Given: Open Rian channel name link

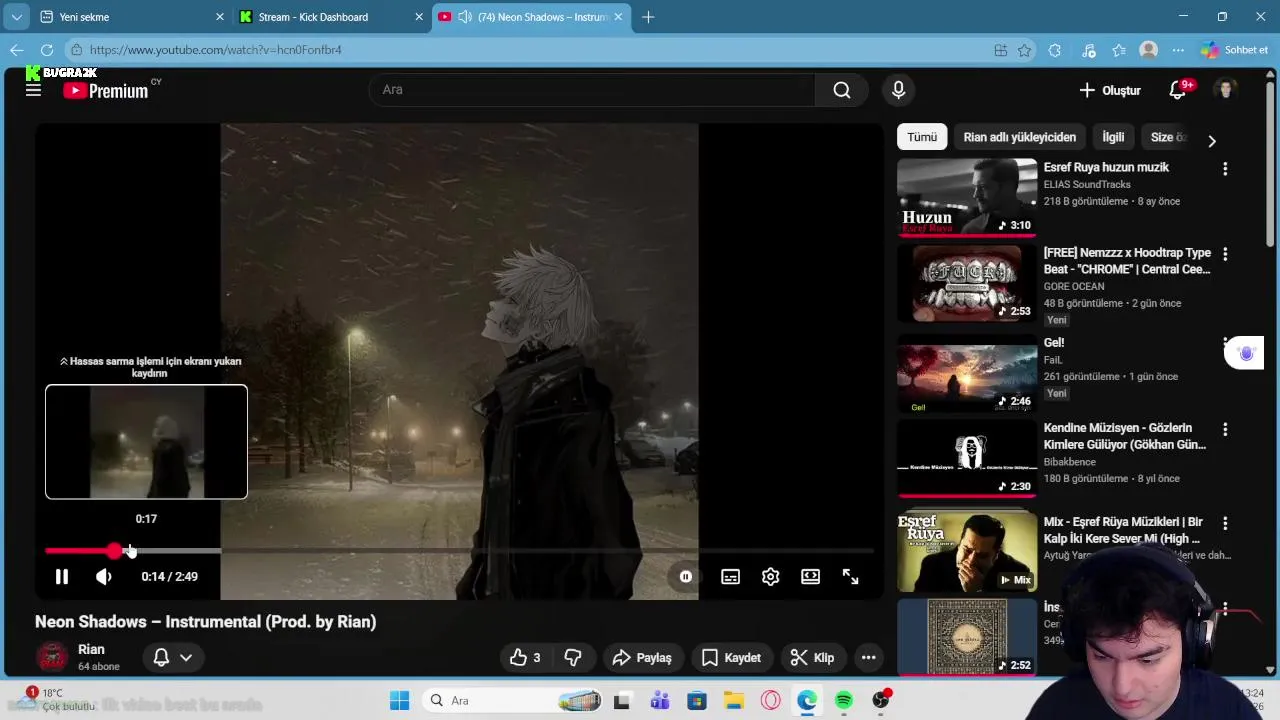Looking at the screenshot, I should (91, 650).
